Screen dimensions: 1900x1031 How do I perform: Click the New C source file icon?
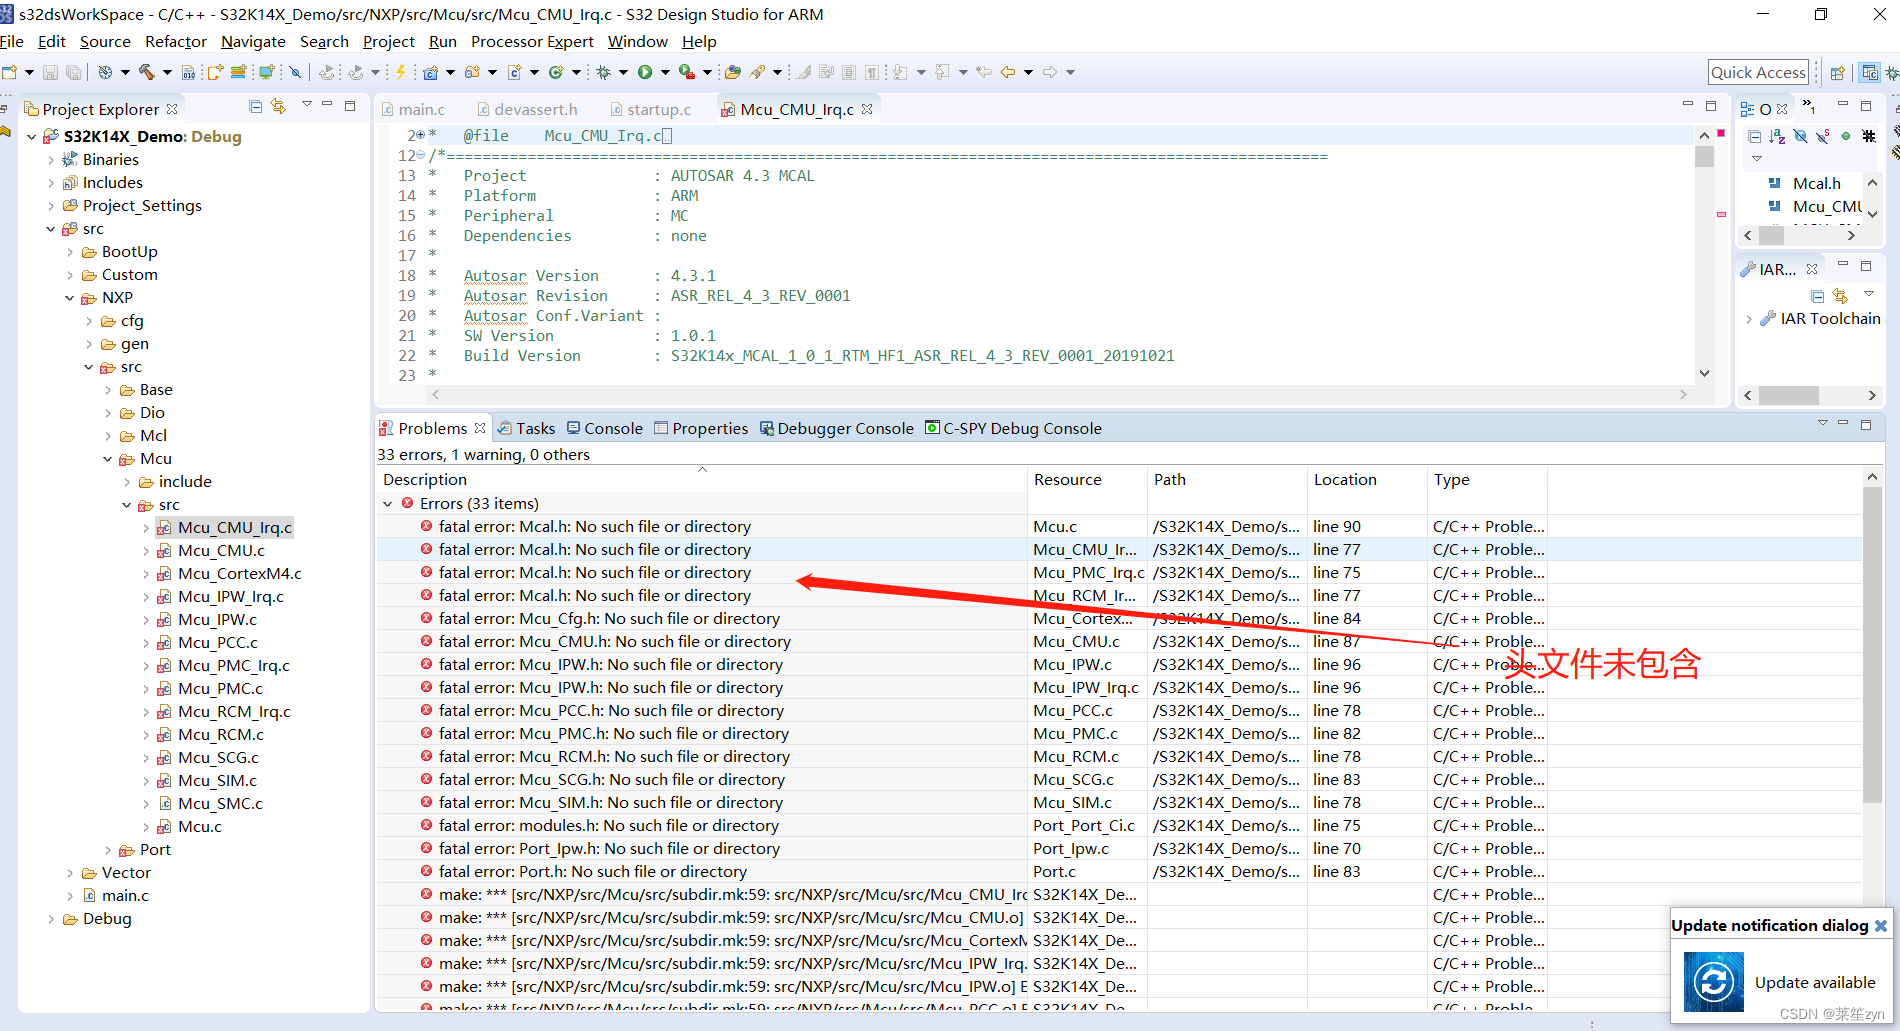(515, 72)
